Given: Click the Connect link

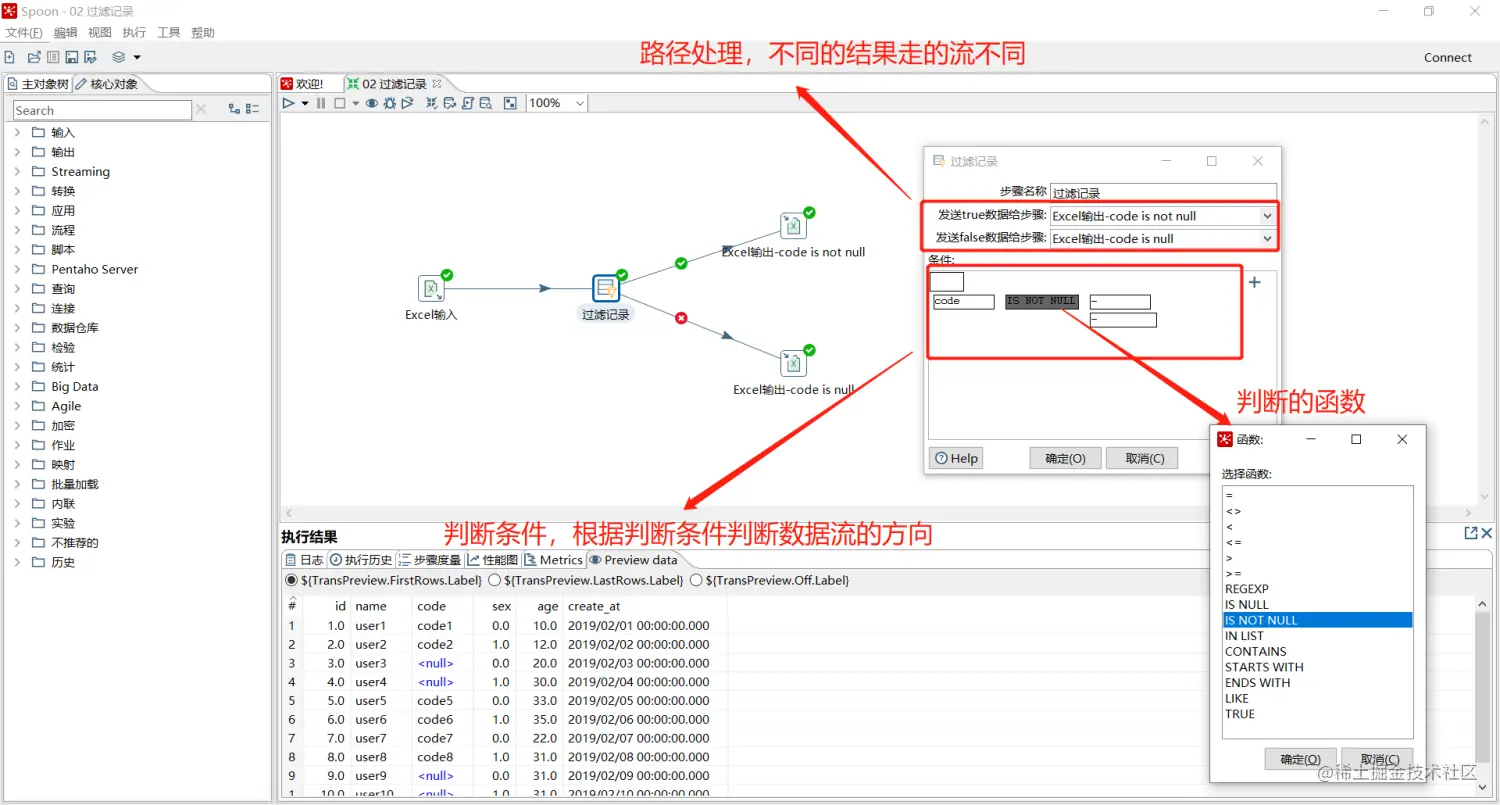Looking at the screenshot, I should (1447, 57).
